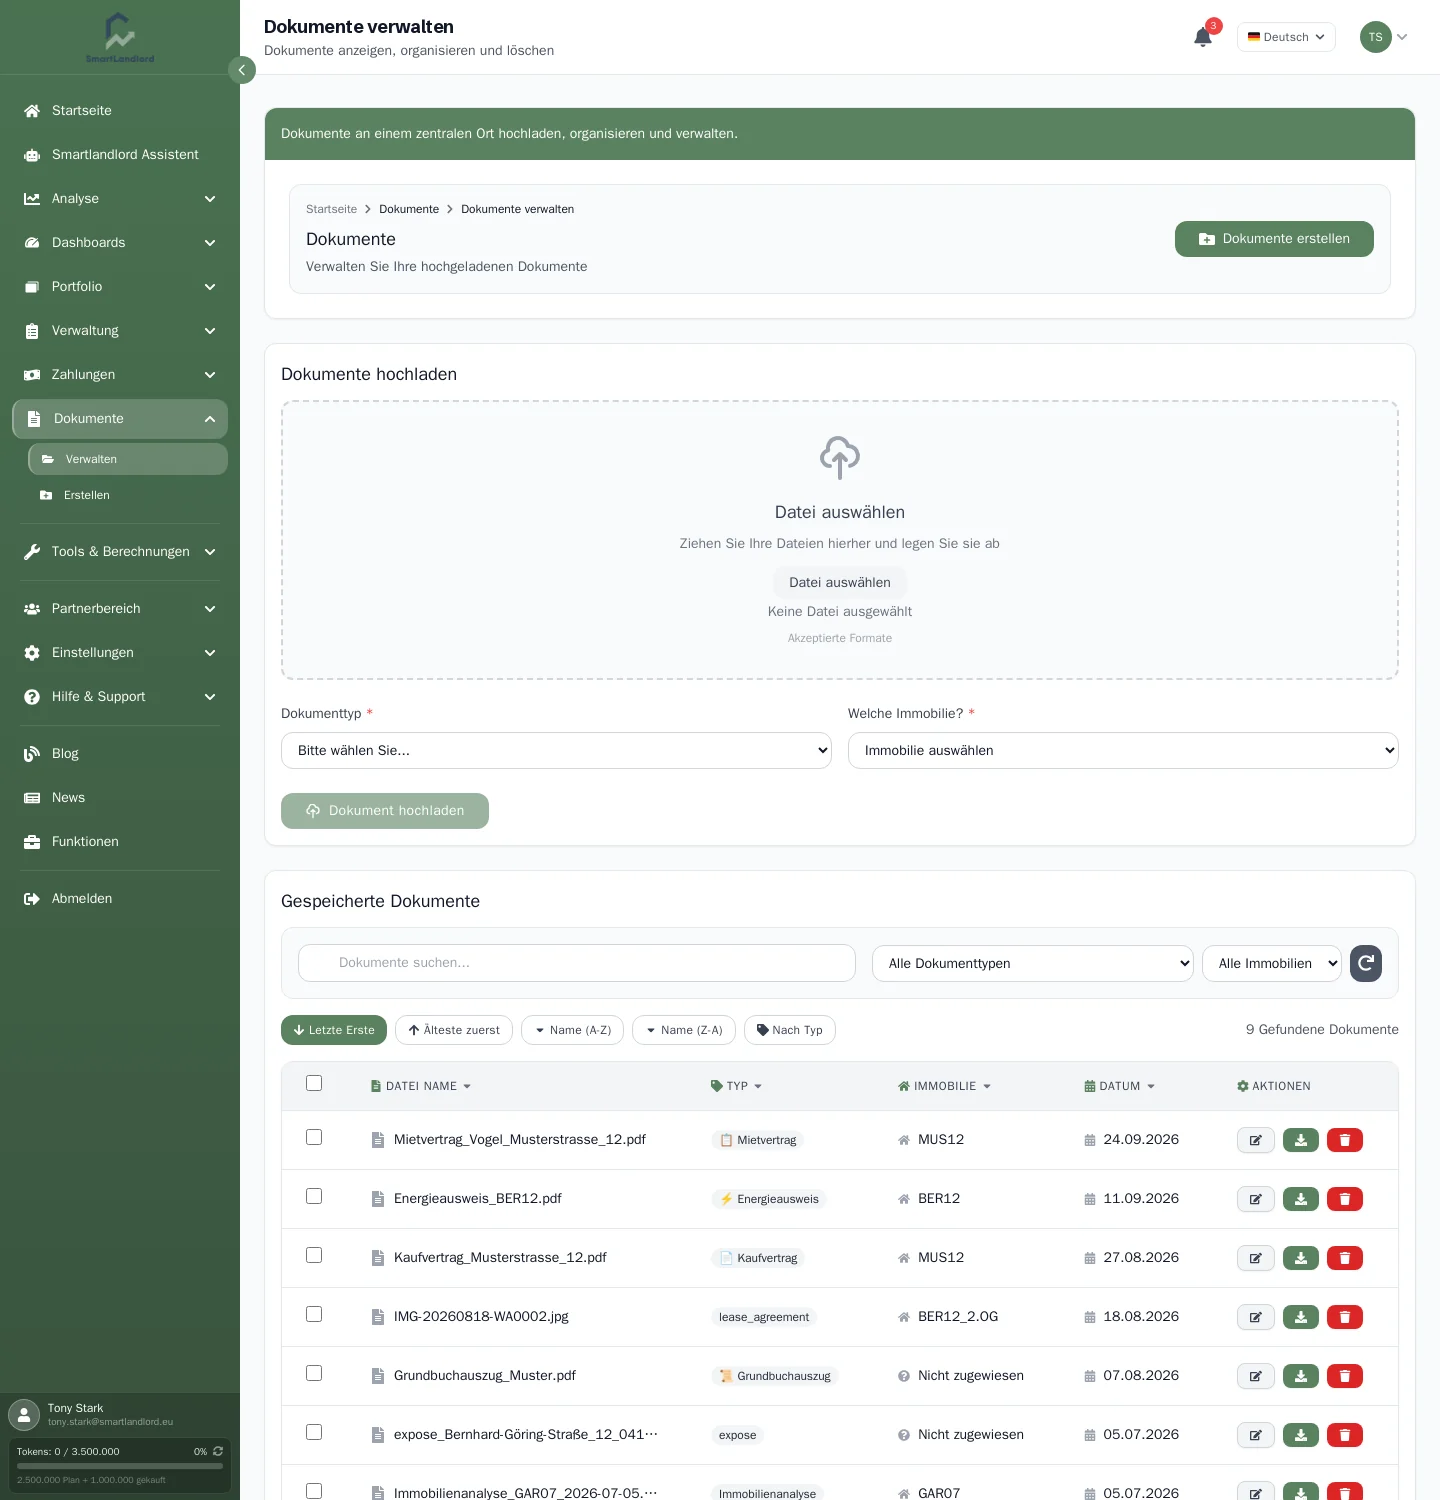1440x1500 pixels.
Task: Edit the Energieausweis_BER12.pdf entry
Action: point(1256,1199)
